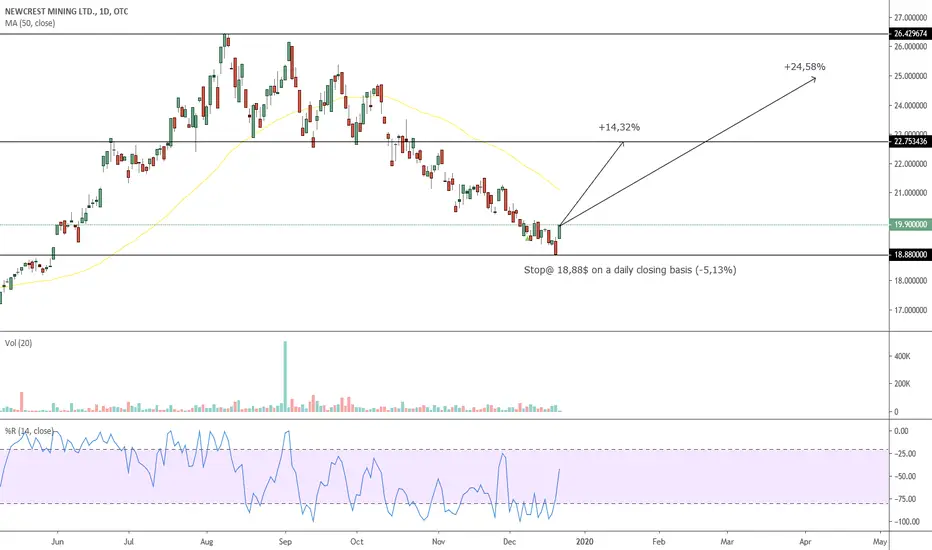Select the MA (50, close) indicator label
Image resolution: width=932 pixels, height=550 pixels.
[x=30, y=23]
